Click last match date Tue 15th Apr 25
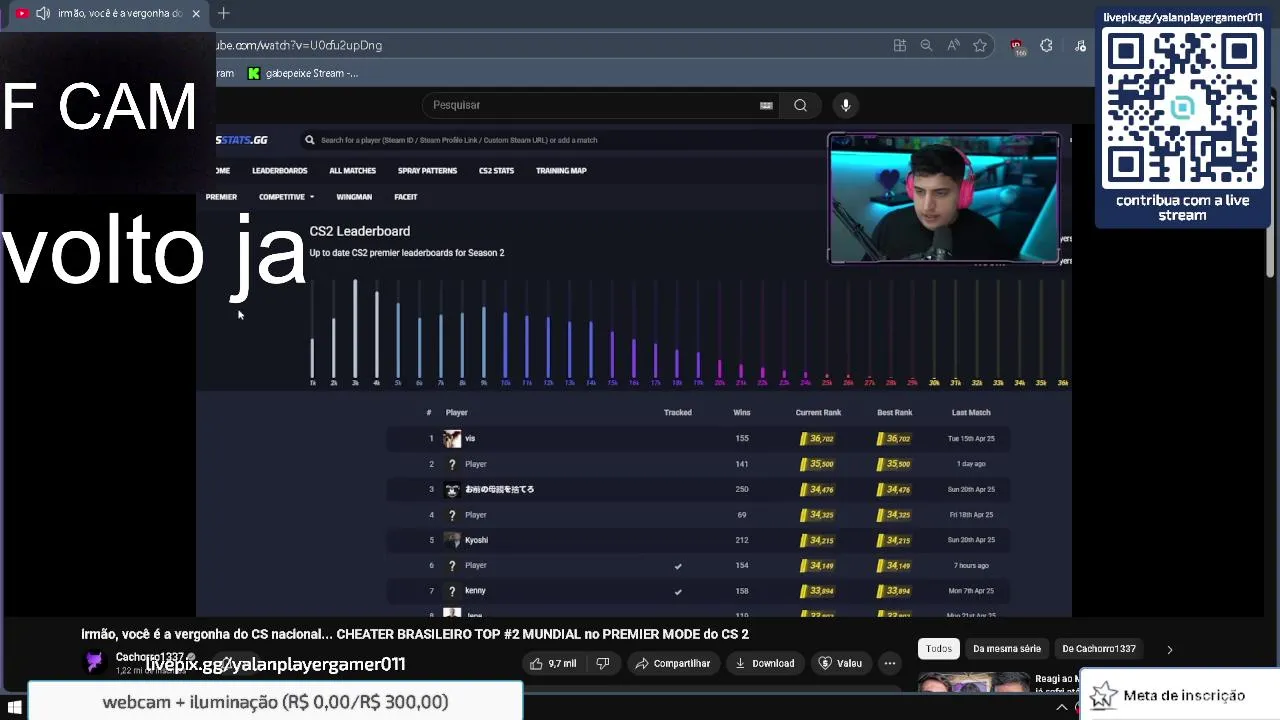Screen dimensions: 1280x720 tap(971, 438)
